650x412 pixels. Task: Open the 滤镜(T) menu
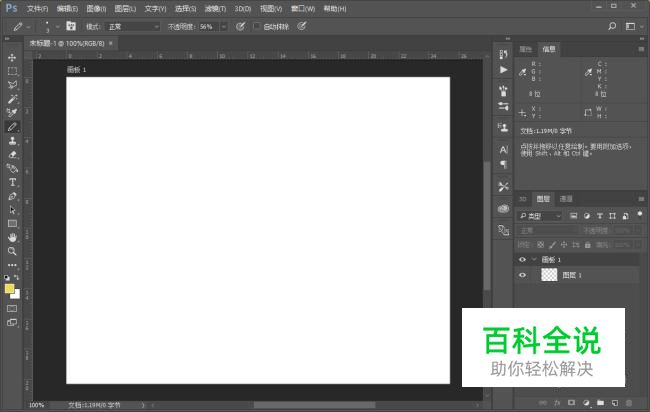215,8
